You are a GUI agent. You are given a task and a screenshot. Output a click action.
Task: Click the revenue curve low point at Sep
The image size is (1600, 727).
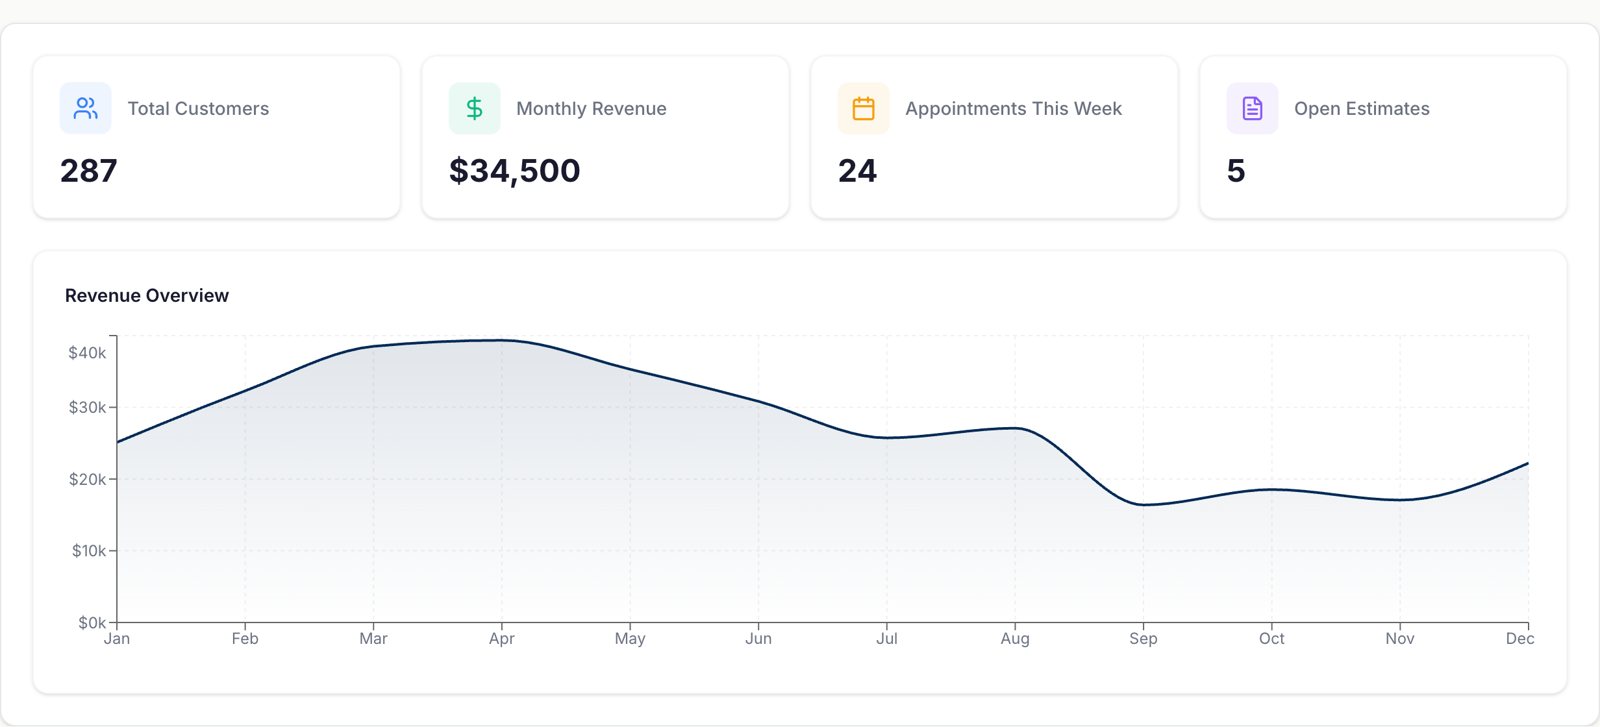point(1143,505)
